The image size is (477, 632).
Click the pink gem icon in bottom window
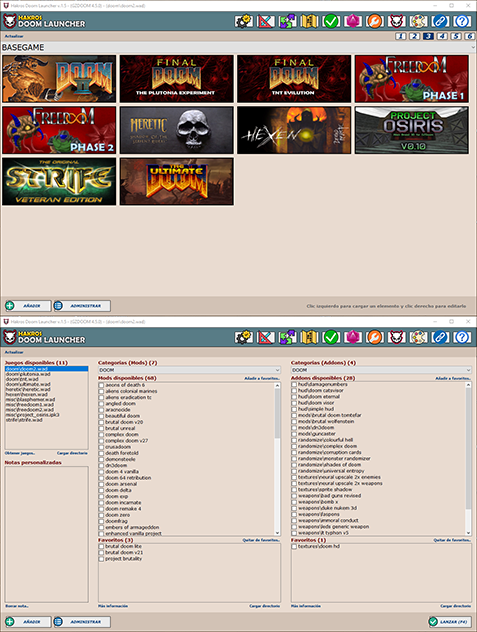click(x=353, y=337)
